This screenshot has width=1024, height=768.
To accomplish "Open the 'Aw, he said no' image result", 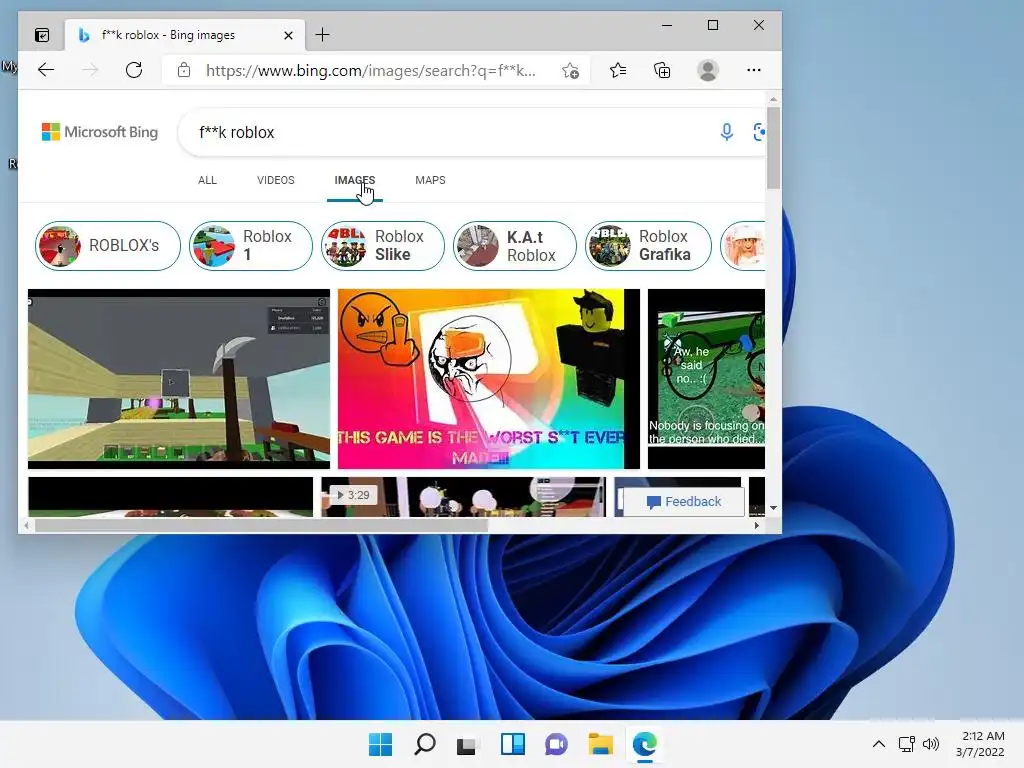I will click(x=706, y=379).
